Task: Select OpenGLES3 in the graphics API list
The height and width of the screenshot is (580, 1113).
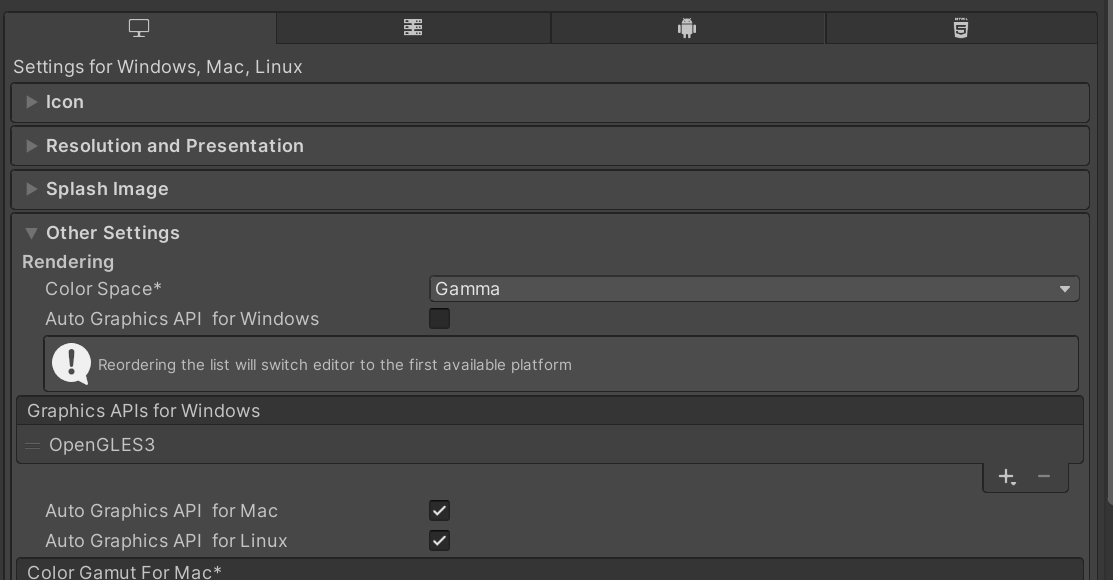Action: [550, 445]
